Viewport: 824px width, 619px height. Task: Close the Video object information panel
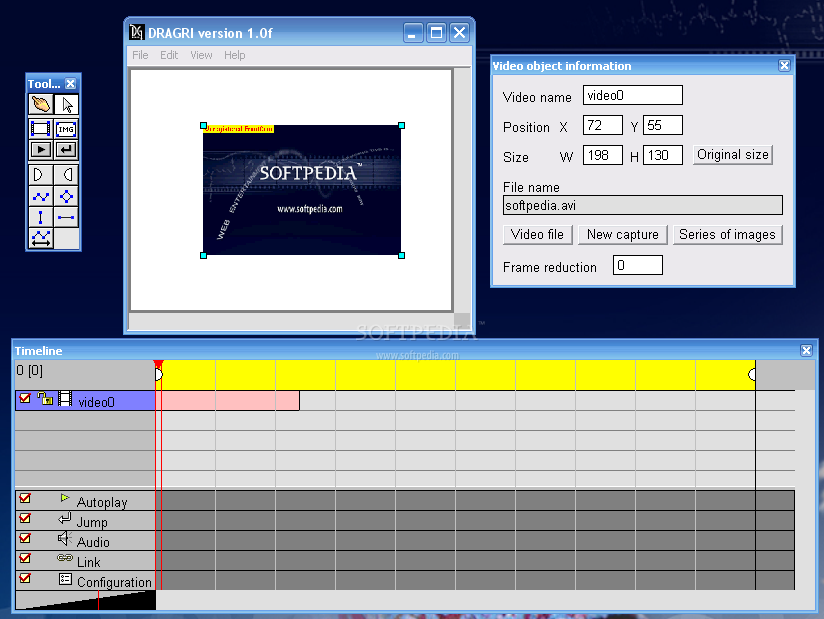click(784, 65)
